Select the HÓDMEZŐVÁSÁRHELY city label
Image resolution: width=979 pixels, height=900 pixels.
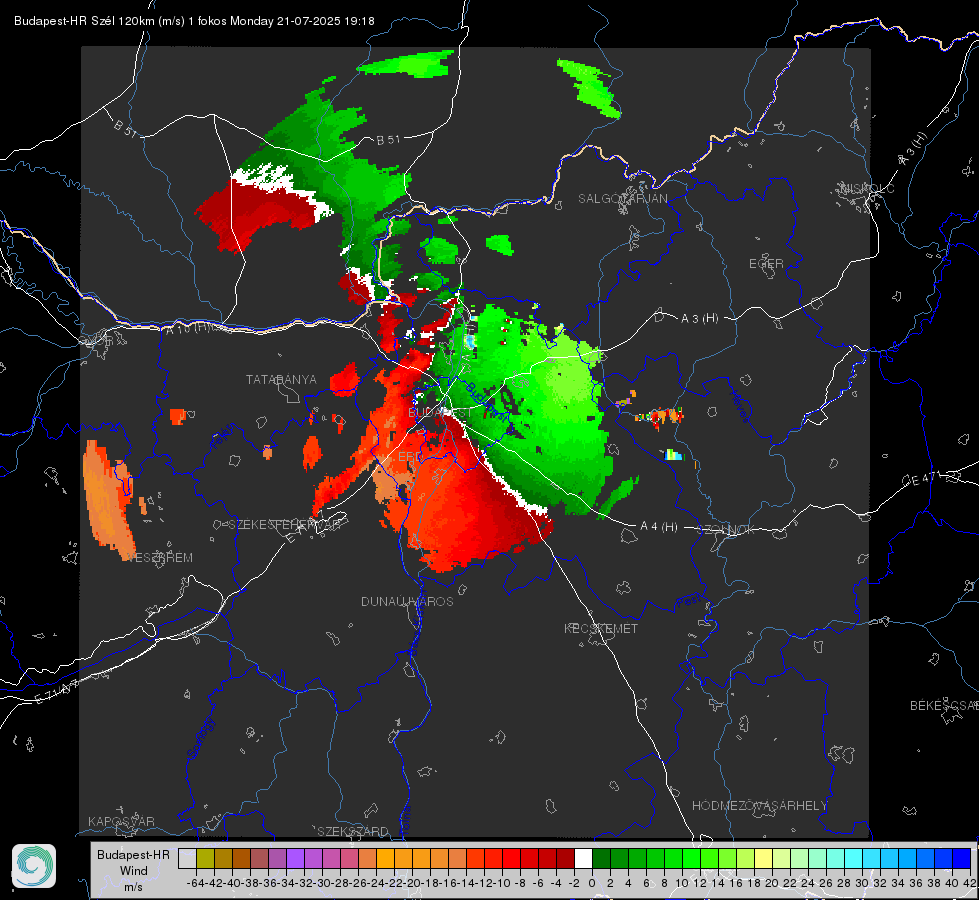tap(759, 806)
